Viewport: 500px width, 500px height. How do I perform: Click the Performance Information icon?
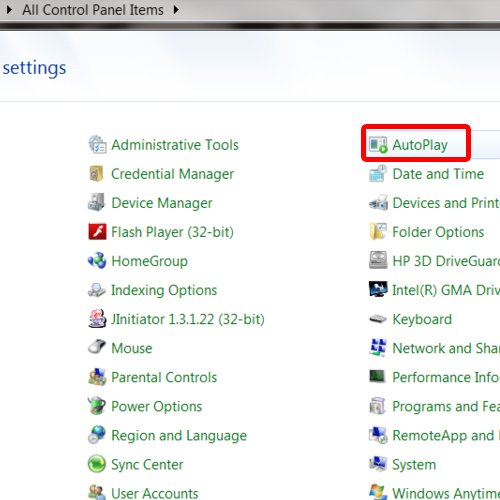(x=378, y=376)
